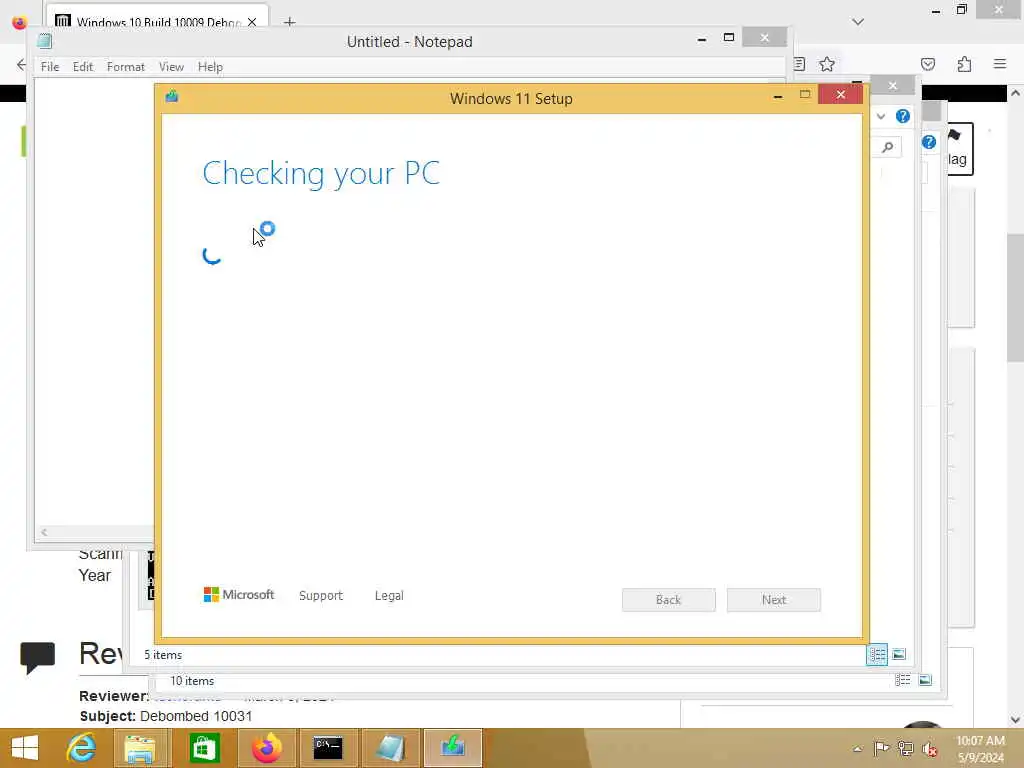
Task: Open the network tray icon
Action: pyautogui.click(x=905, y=748)
